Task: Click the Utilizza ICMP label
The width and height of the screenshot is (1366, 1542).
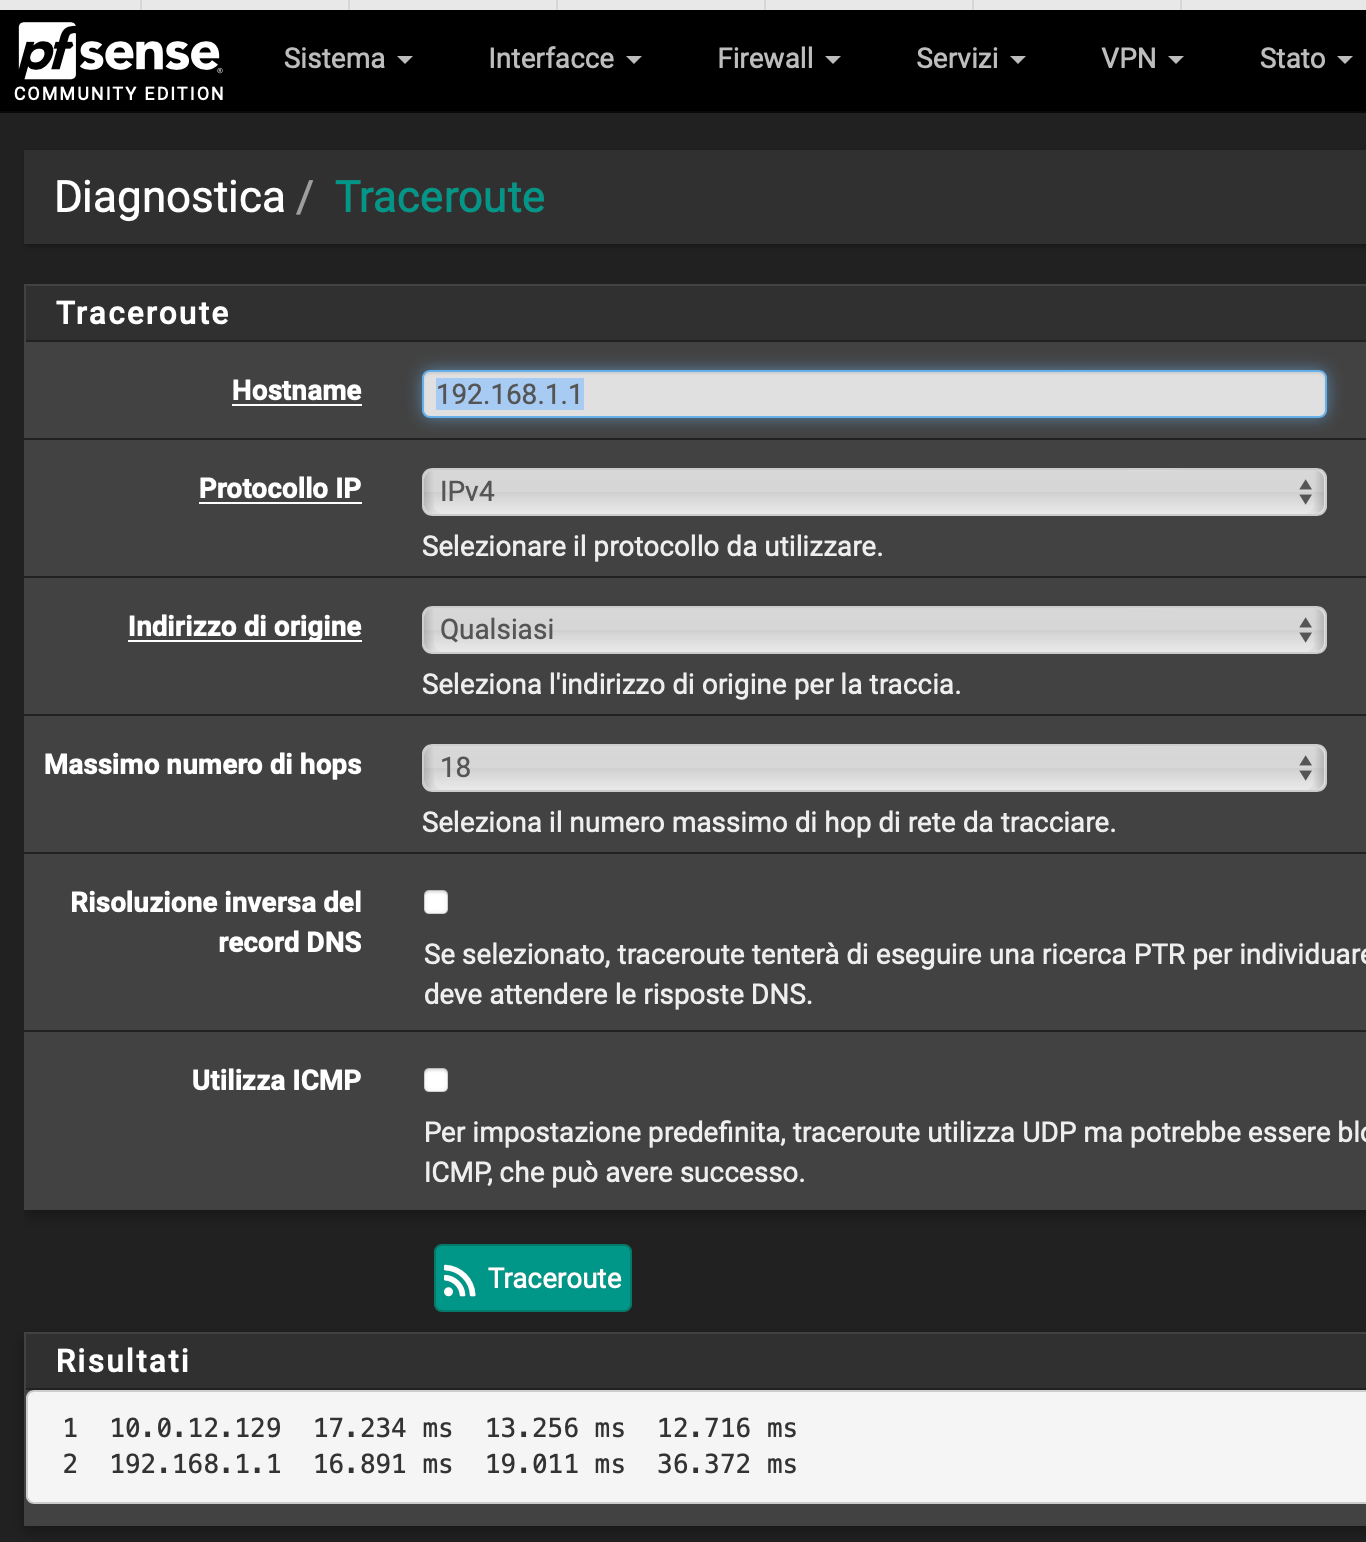Action: tap(277, 1080)
